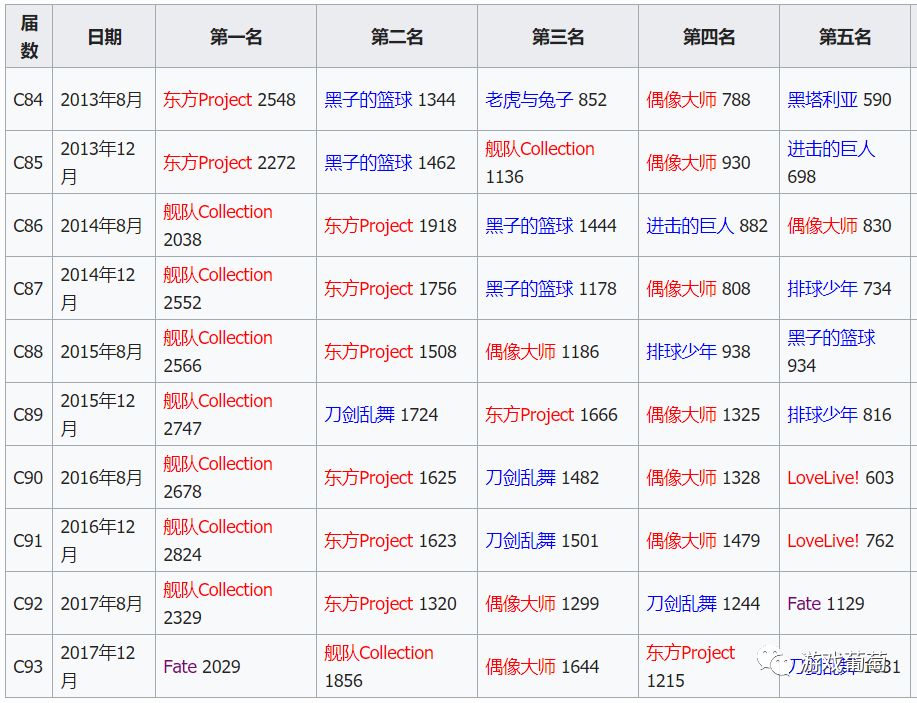Open the 舰队Collection link in row C87
Viewport: 917px width, 703px height.
218,275
